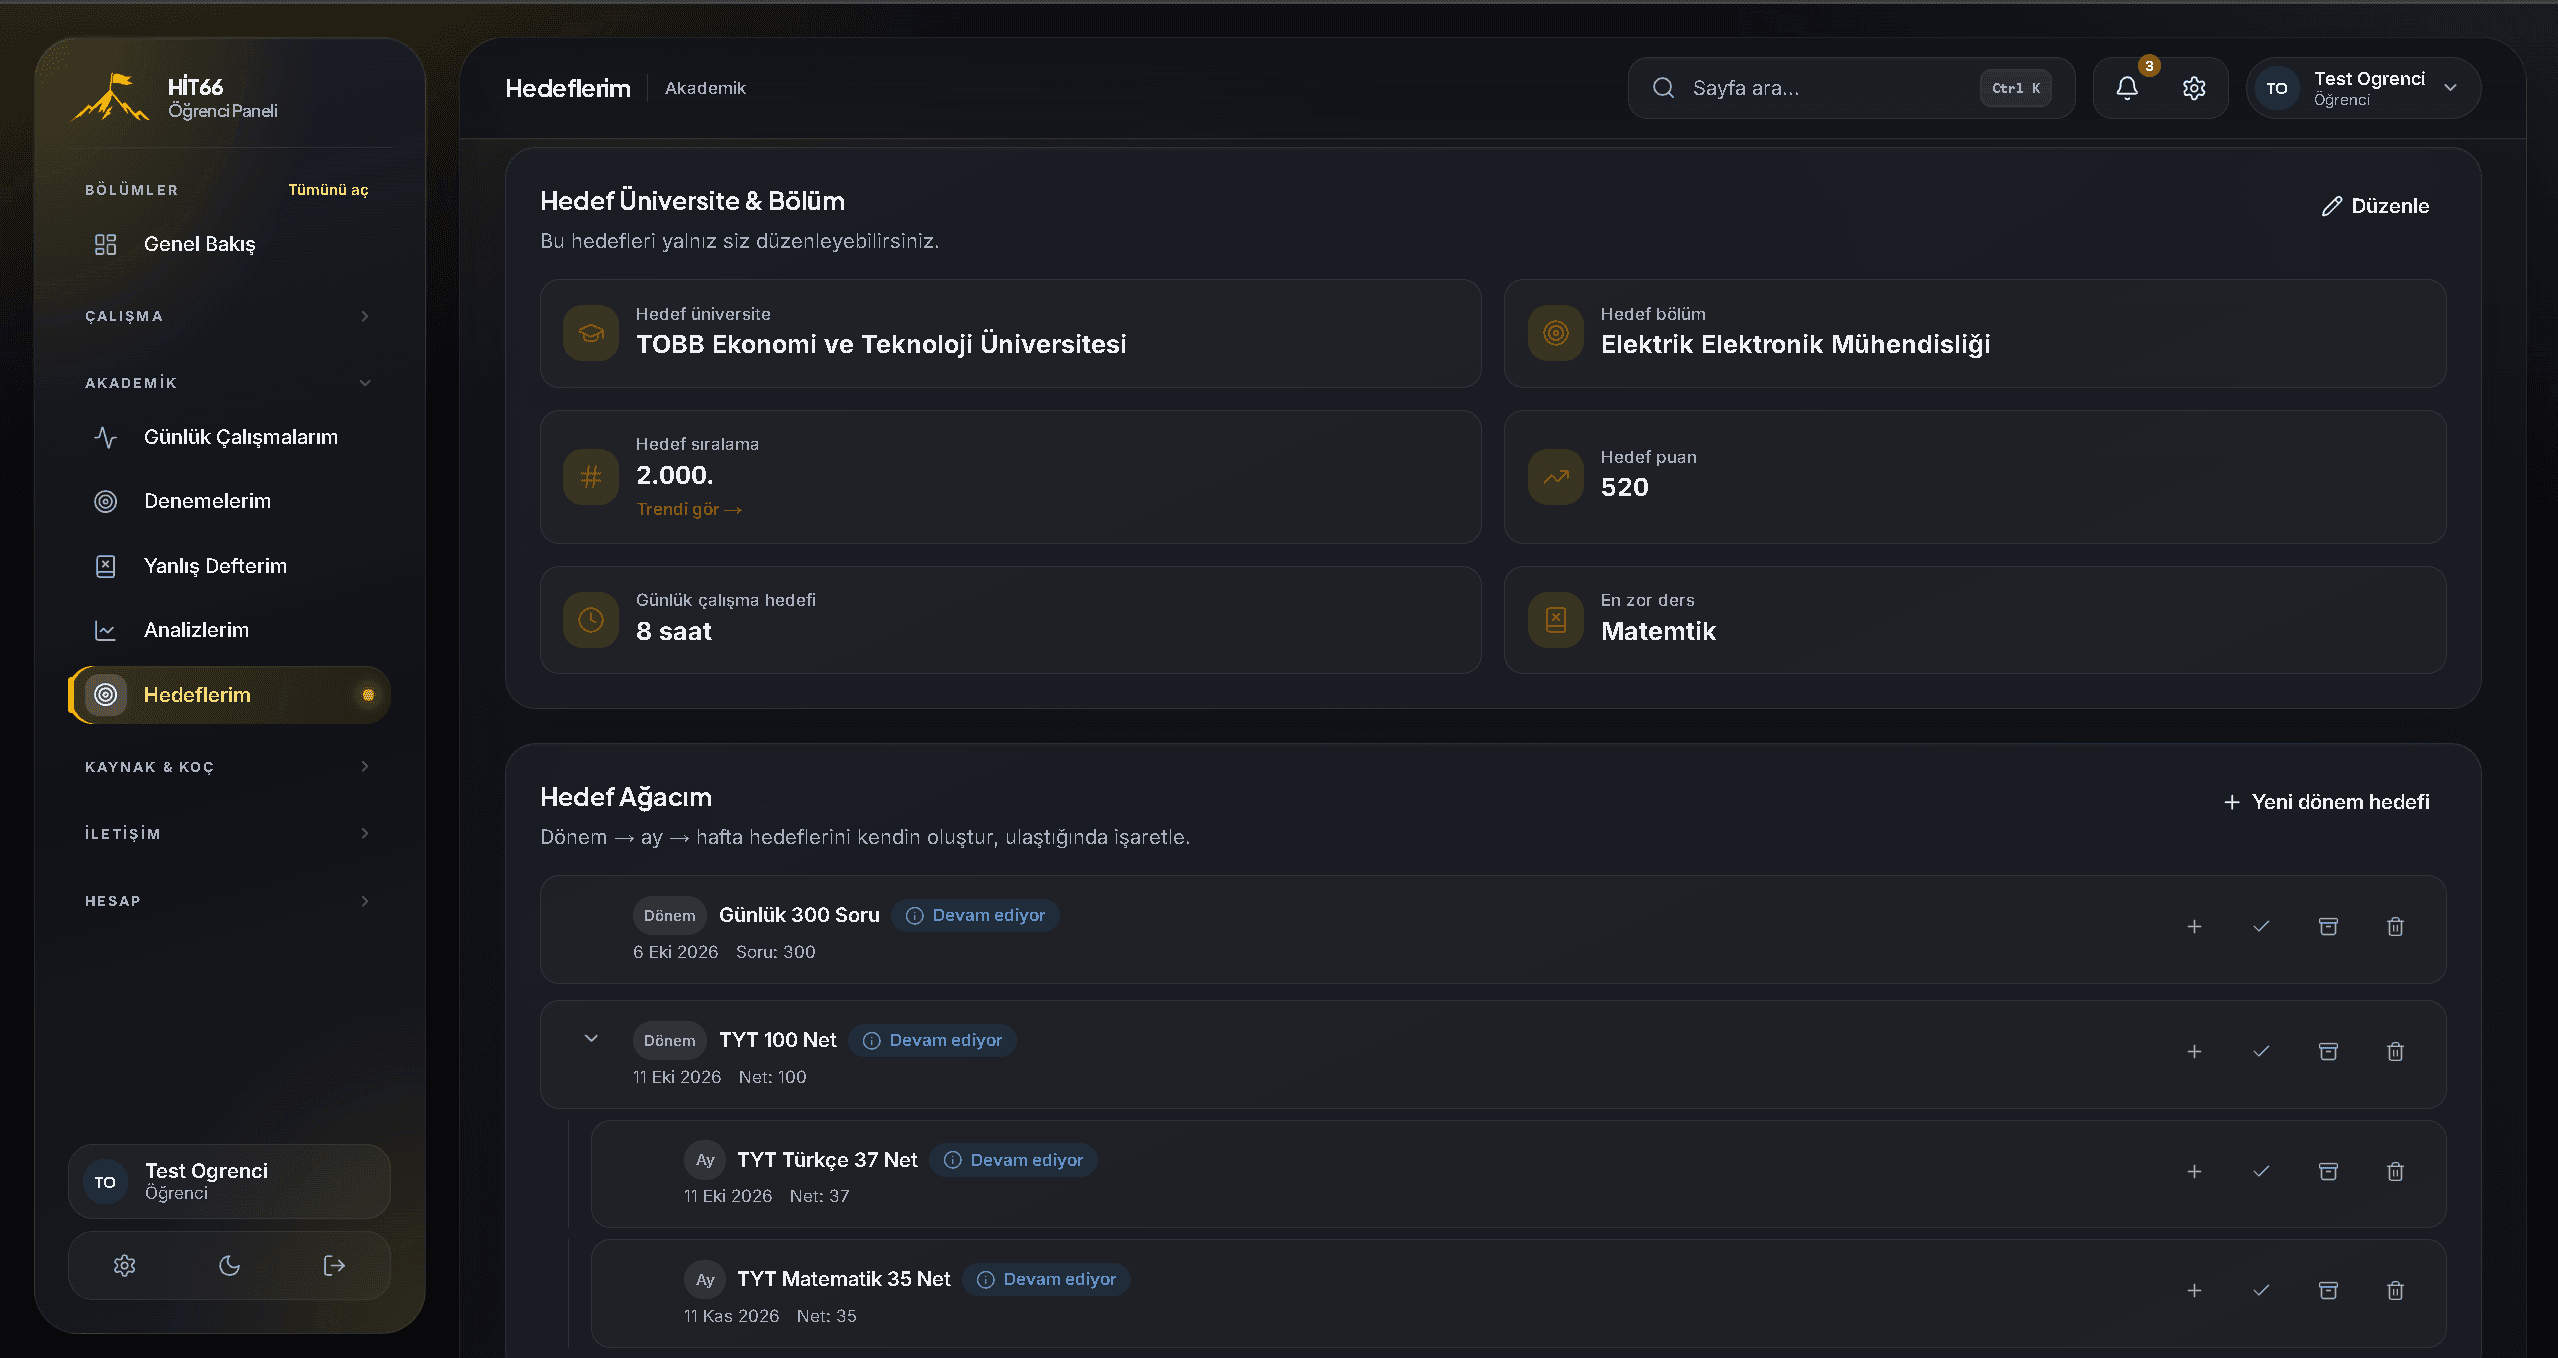Expand the HESAP sidebar section
This screenshot has height=1358, width=2558.
pos(228,901)
